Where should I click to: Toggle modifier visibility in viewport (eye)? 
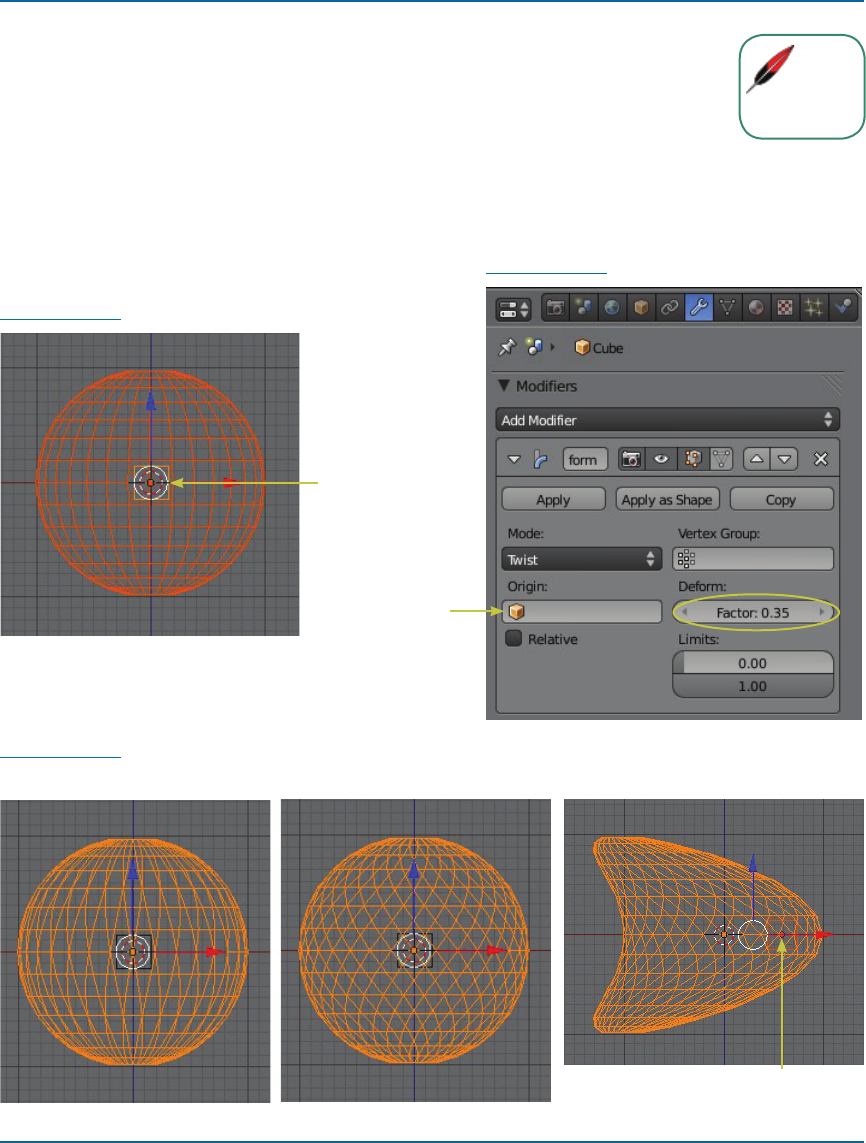click(661, 459)
